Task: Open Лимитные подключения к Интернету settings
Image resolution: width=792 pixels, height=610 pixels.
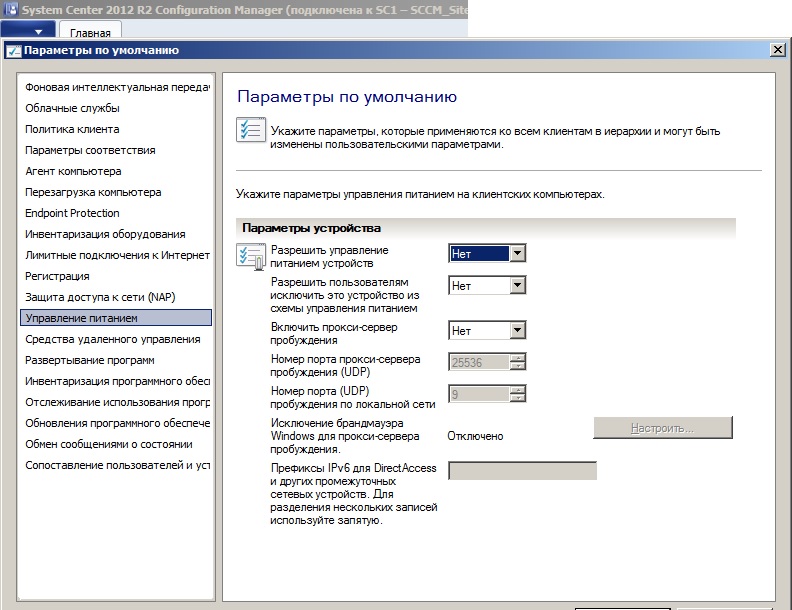Action: 117,255
